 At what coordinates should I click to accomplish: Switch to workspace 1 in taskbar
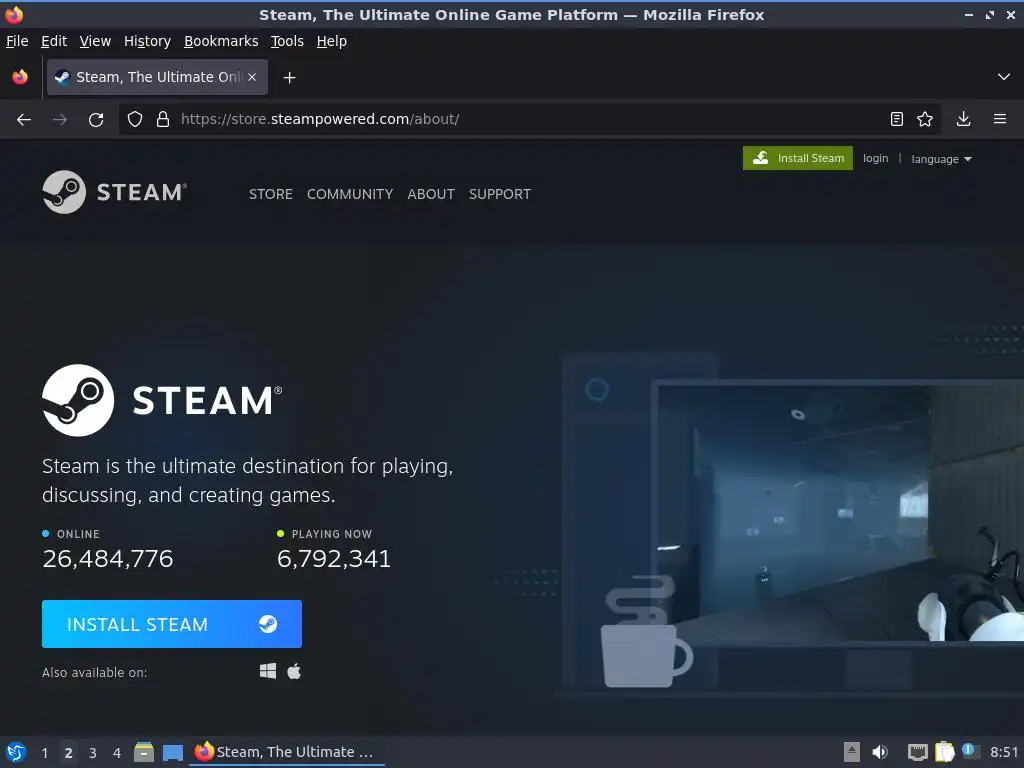44,752
